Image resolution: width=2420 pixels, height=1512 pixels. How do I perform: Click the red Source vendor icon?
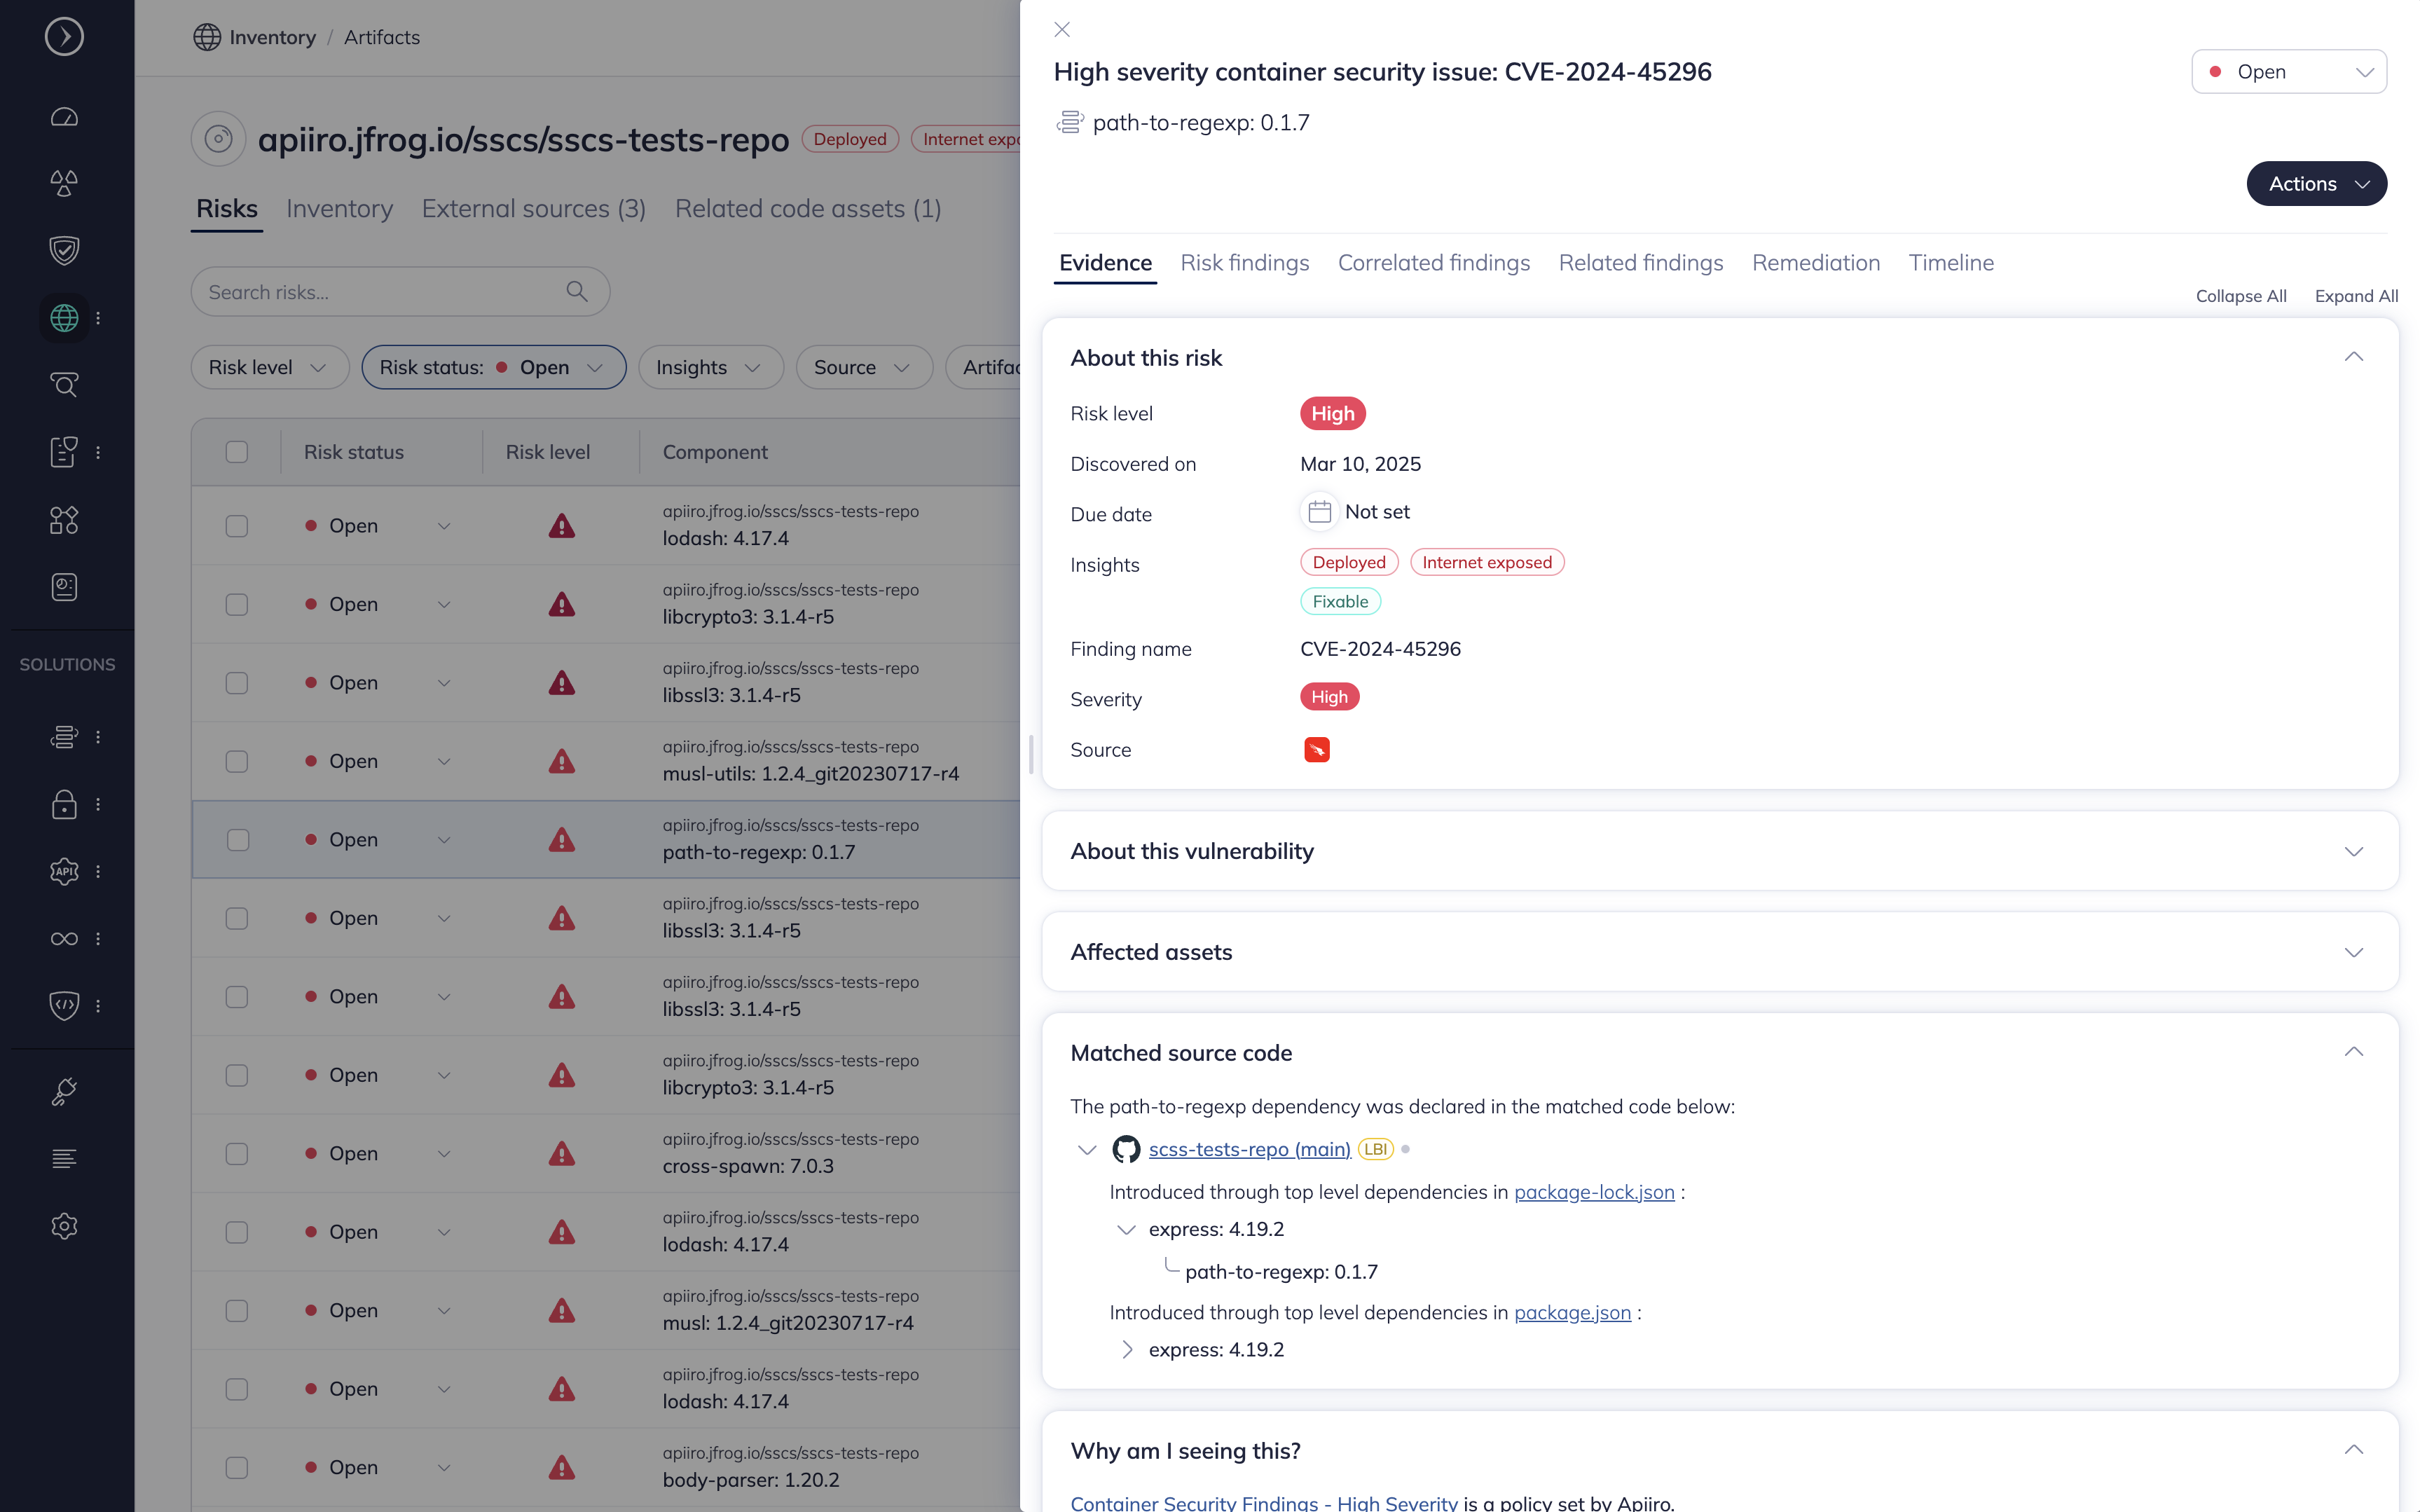1317,750
